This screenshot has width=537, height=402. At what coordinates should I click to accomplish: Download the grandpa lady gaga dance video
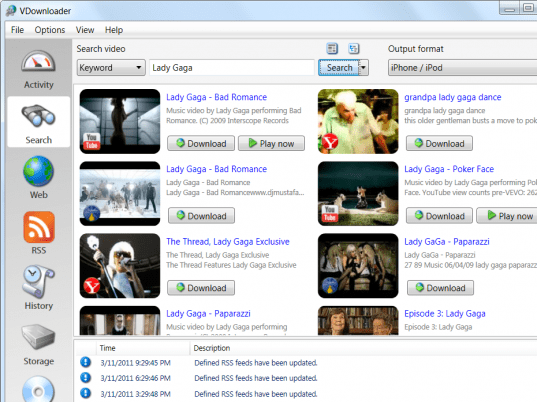[439, 143]
